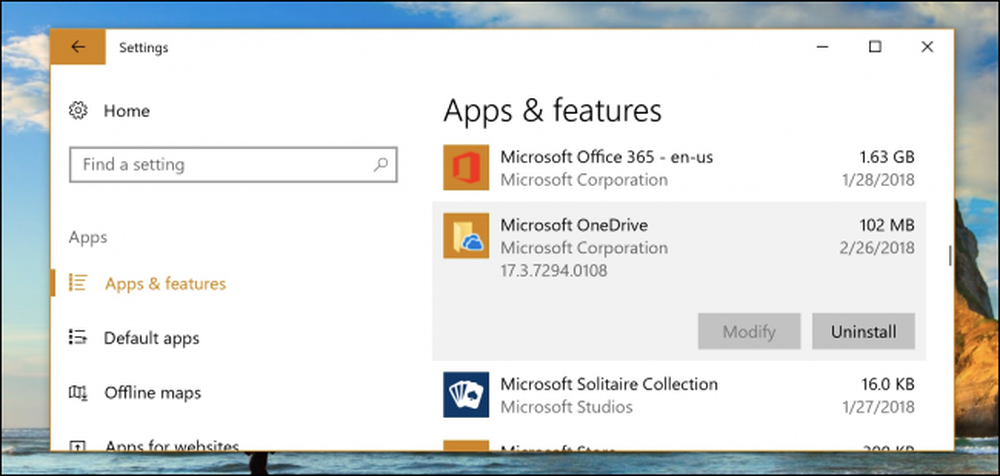Click the app list scrollbar thumb

point(950,255)
